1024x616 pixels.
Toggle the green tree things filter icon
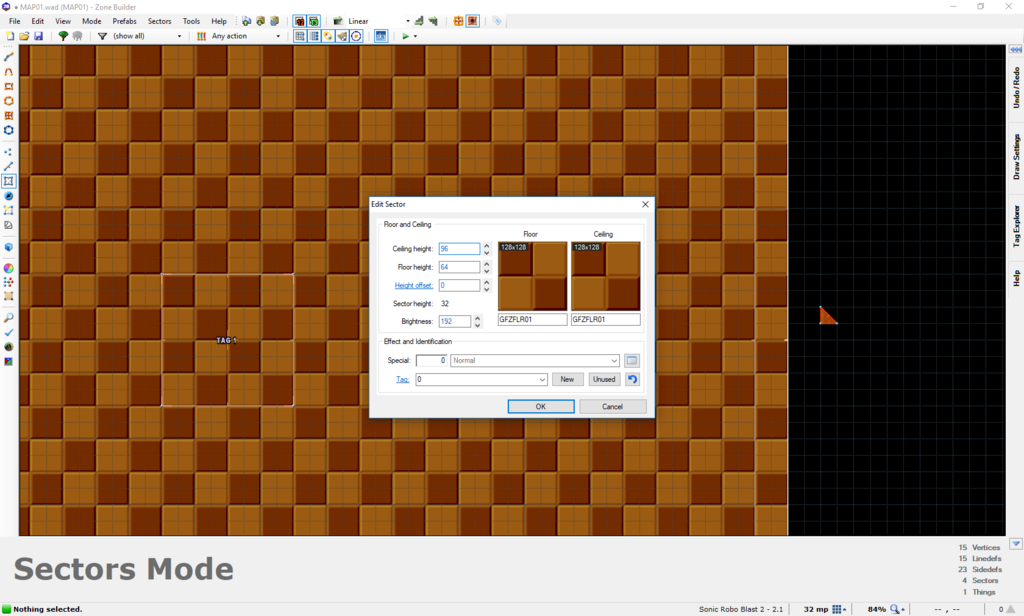[x=63, y=36]
